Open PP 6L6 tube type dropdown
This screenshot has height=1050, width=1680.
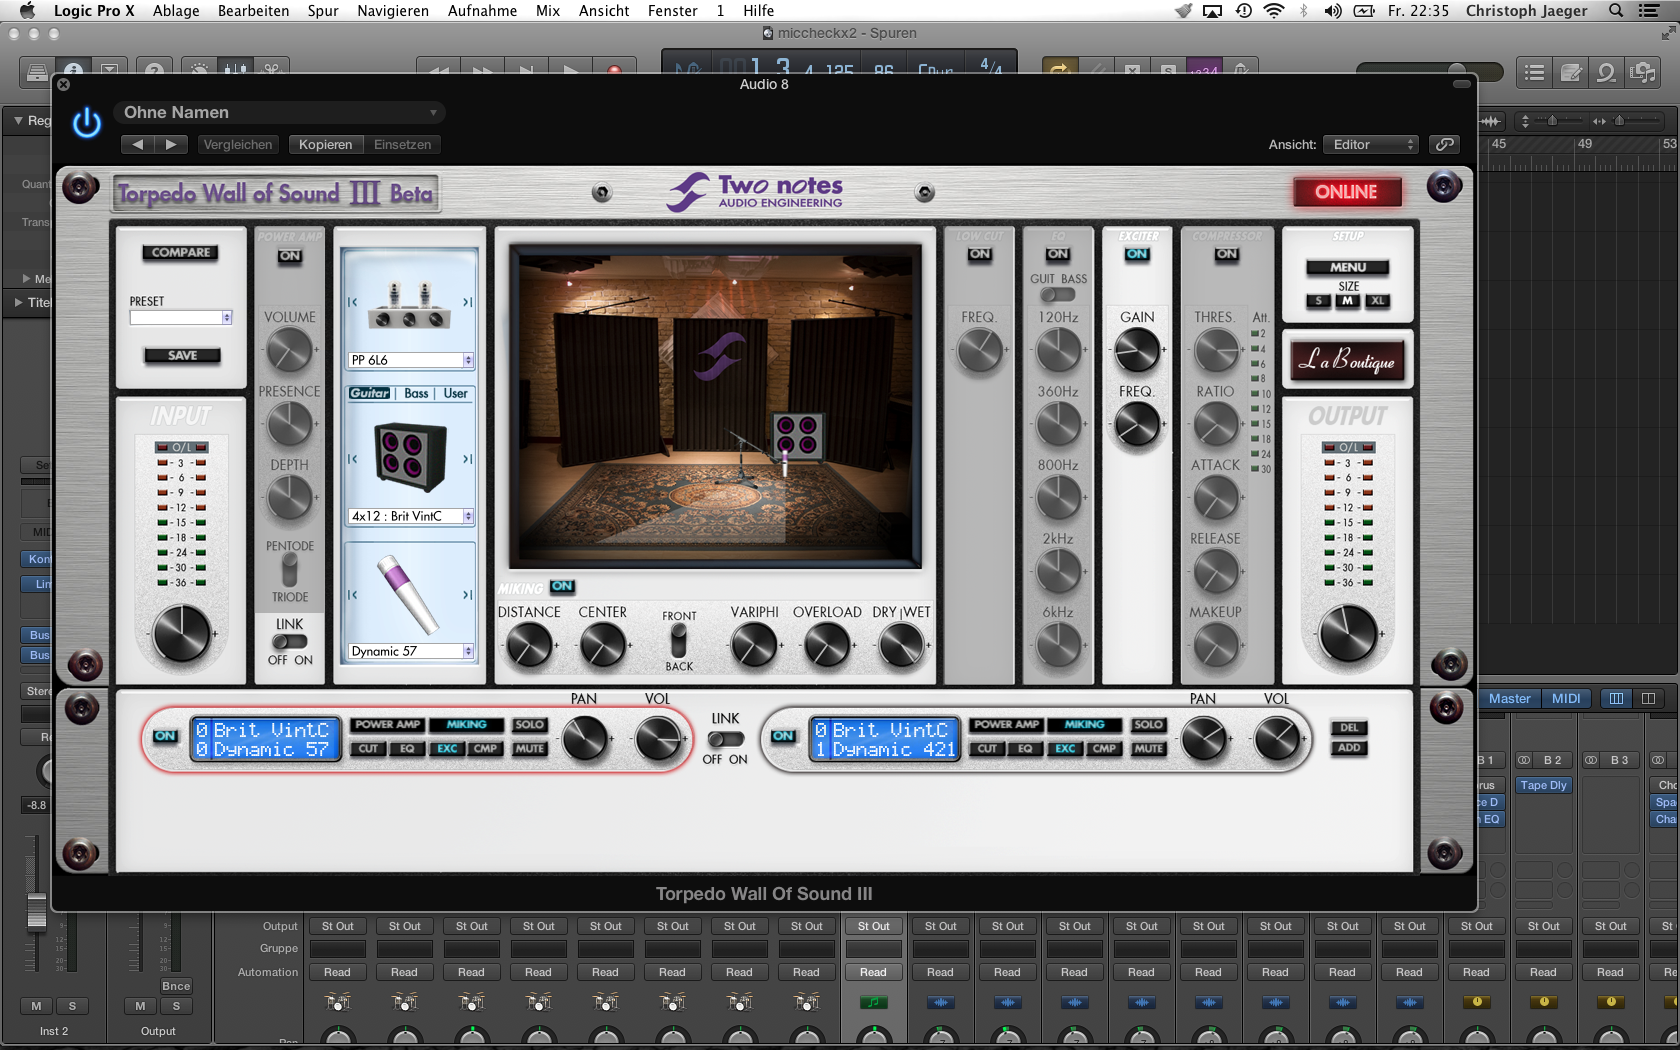[411, 360]
